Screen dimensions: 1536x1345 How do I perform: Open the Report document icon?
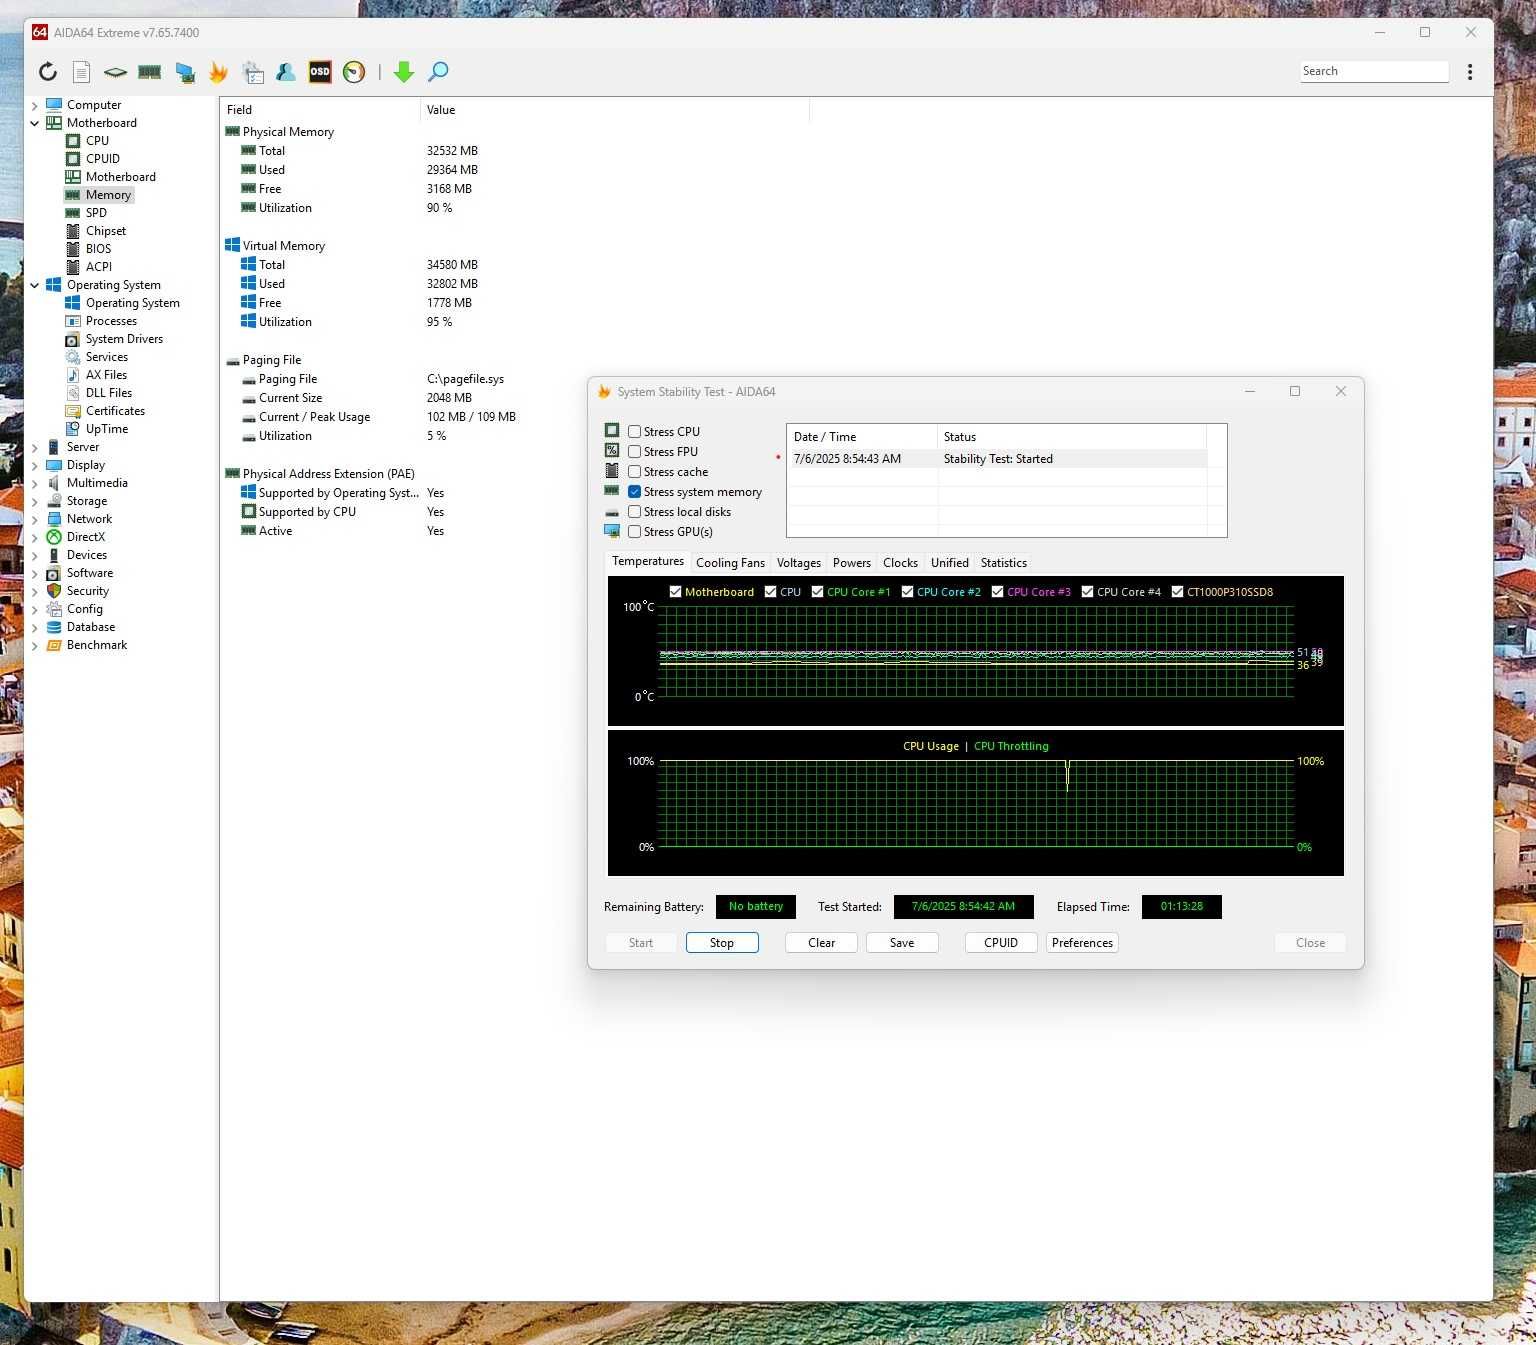point(82,72)
